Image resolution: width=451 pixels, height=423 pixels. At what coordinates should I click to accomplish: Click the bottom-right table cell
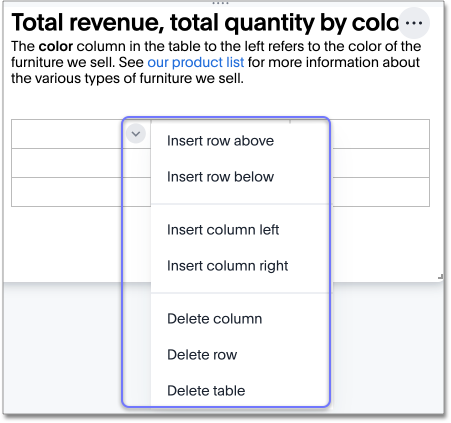click(x=380, y=192)
